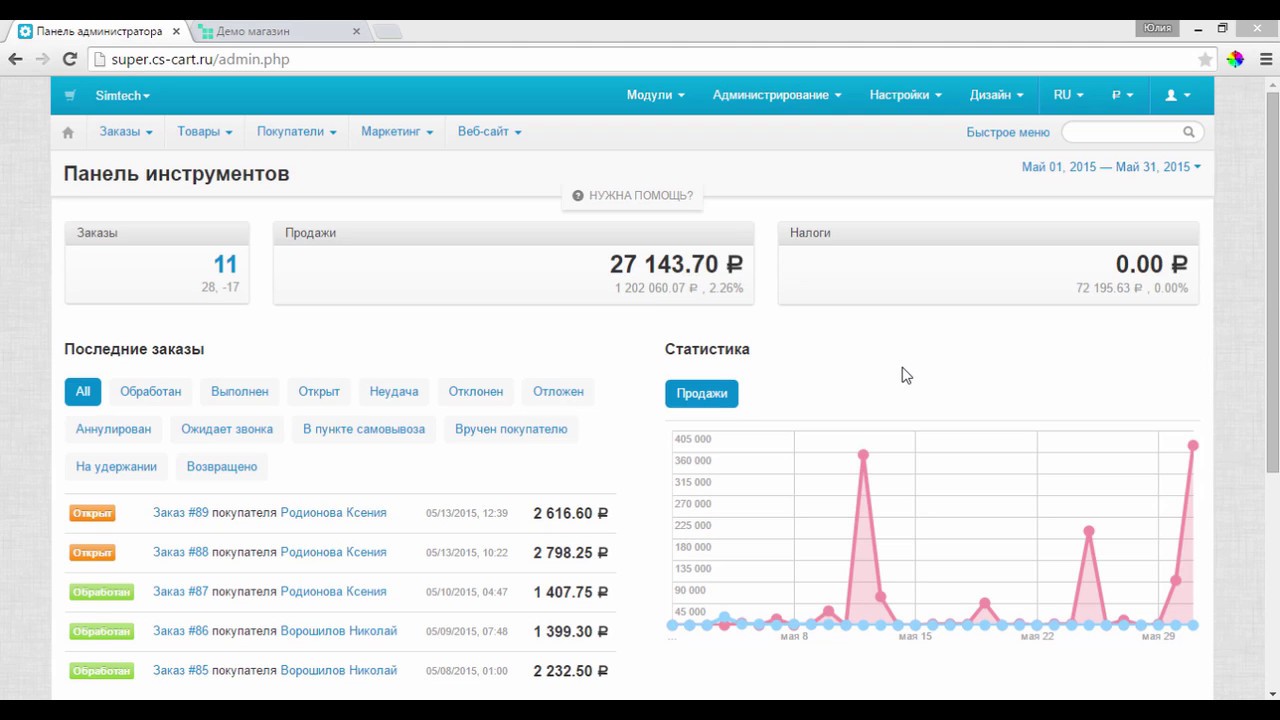Open the Chrome hamburger menu

click(1266, 59)
